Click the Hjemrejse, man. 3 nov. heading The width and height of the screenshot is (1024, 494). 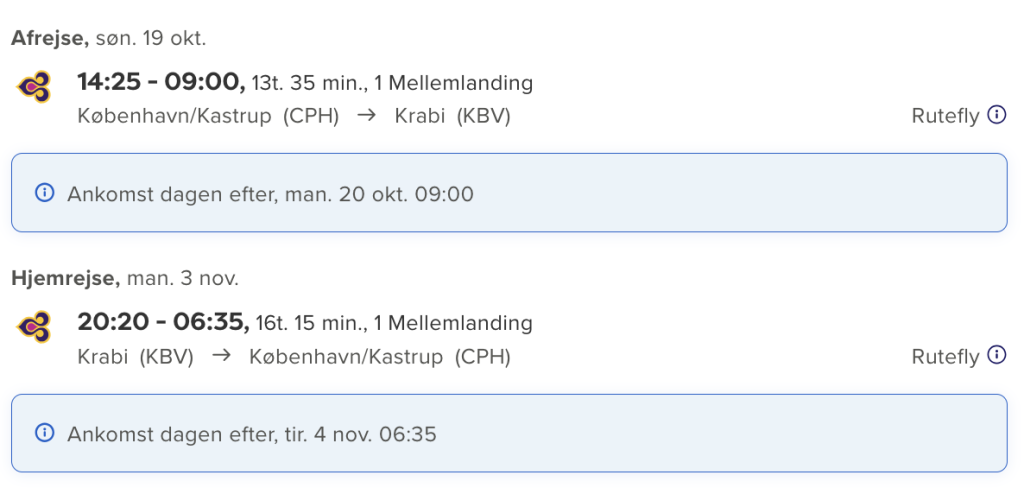pos(125,279)
